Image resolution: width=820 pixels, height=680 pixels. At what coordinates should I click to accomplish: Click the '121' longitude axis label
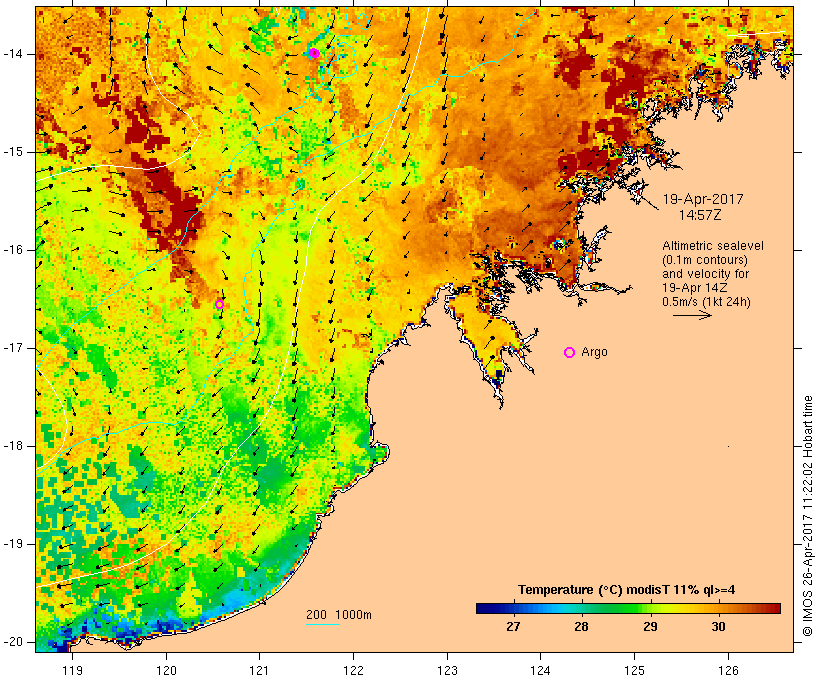click(259, 670)
